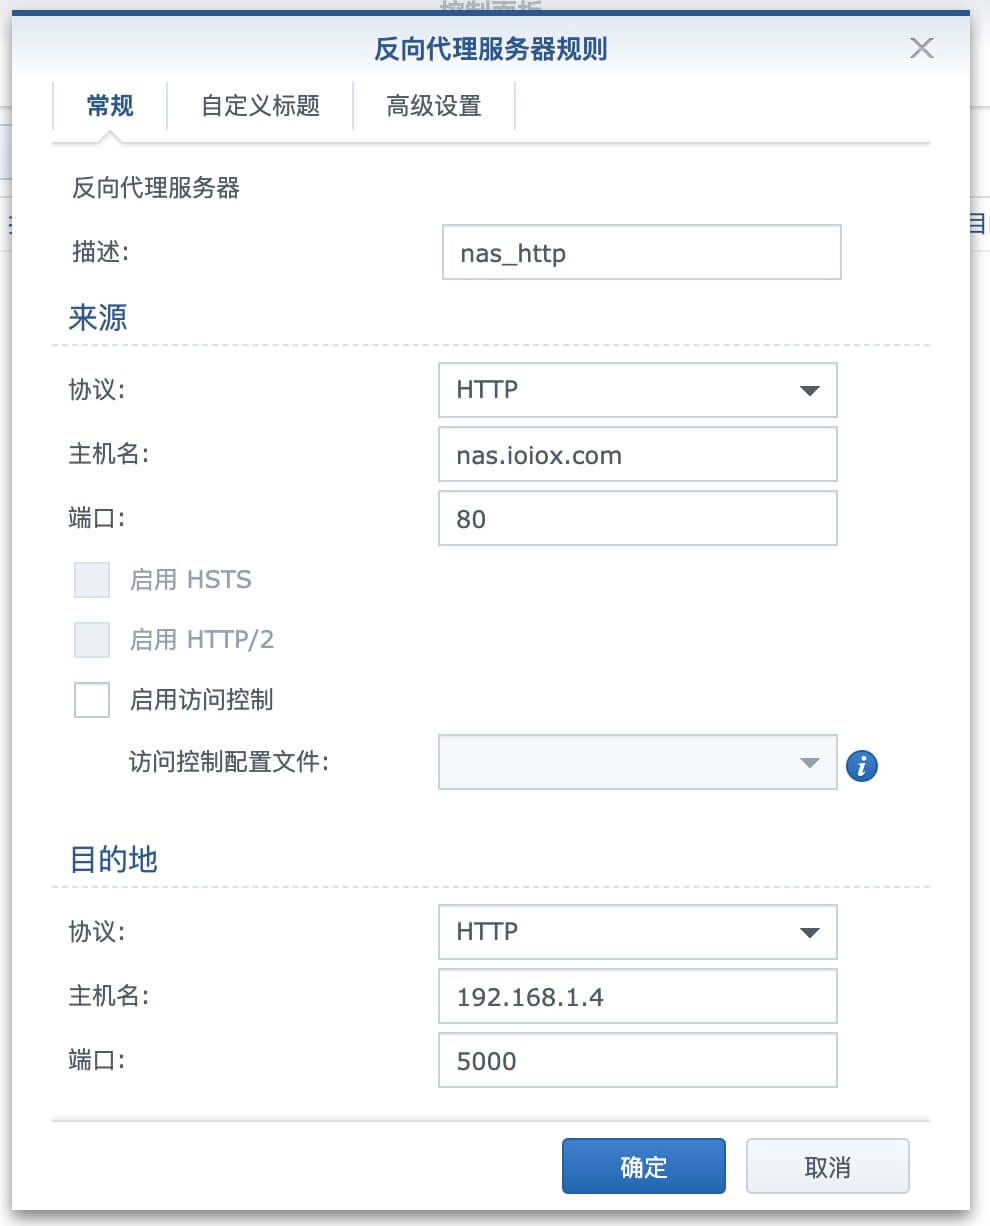
Task: Open the 高级设置 tab
Action: 434,106
